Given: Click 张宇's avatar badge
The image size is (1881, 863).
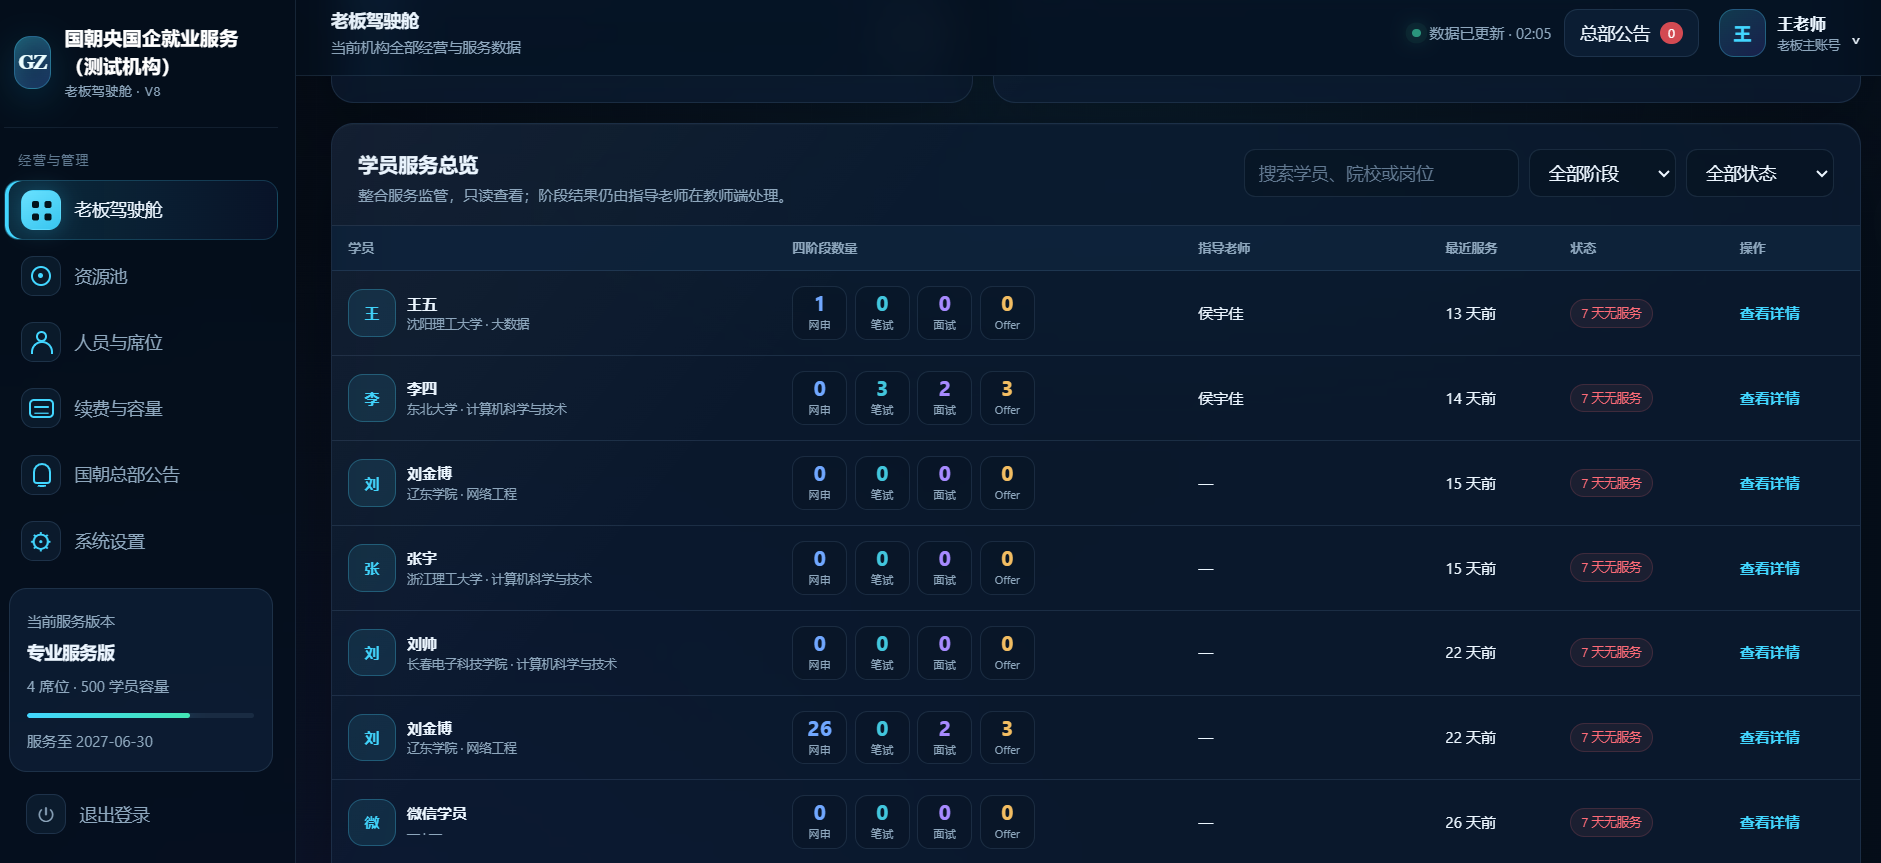Looking at the screenshot, I should 372,568.
